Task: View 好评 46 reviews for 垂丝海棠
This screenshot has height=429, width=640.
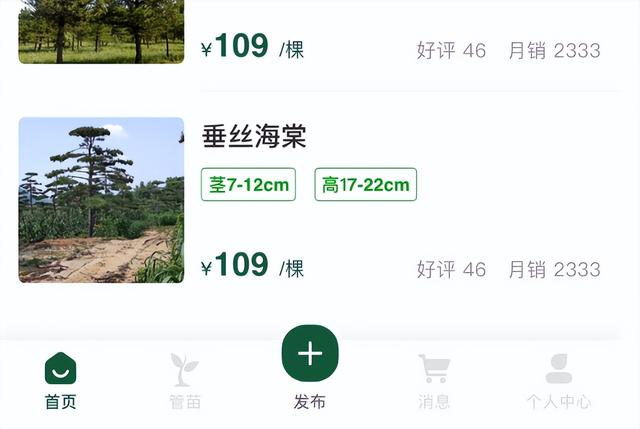Action: [451, 269]
